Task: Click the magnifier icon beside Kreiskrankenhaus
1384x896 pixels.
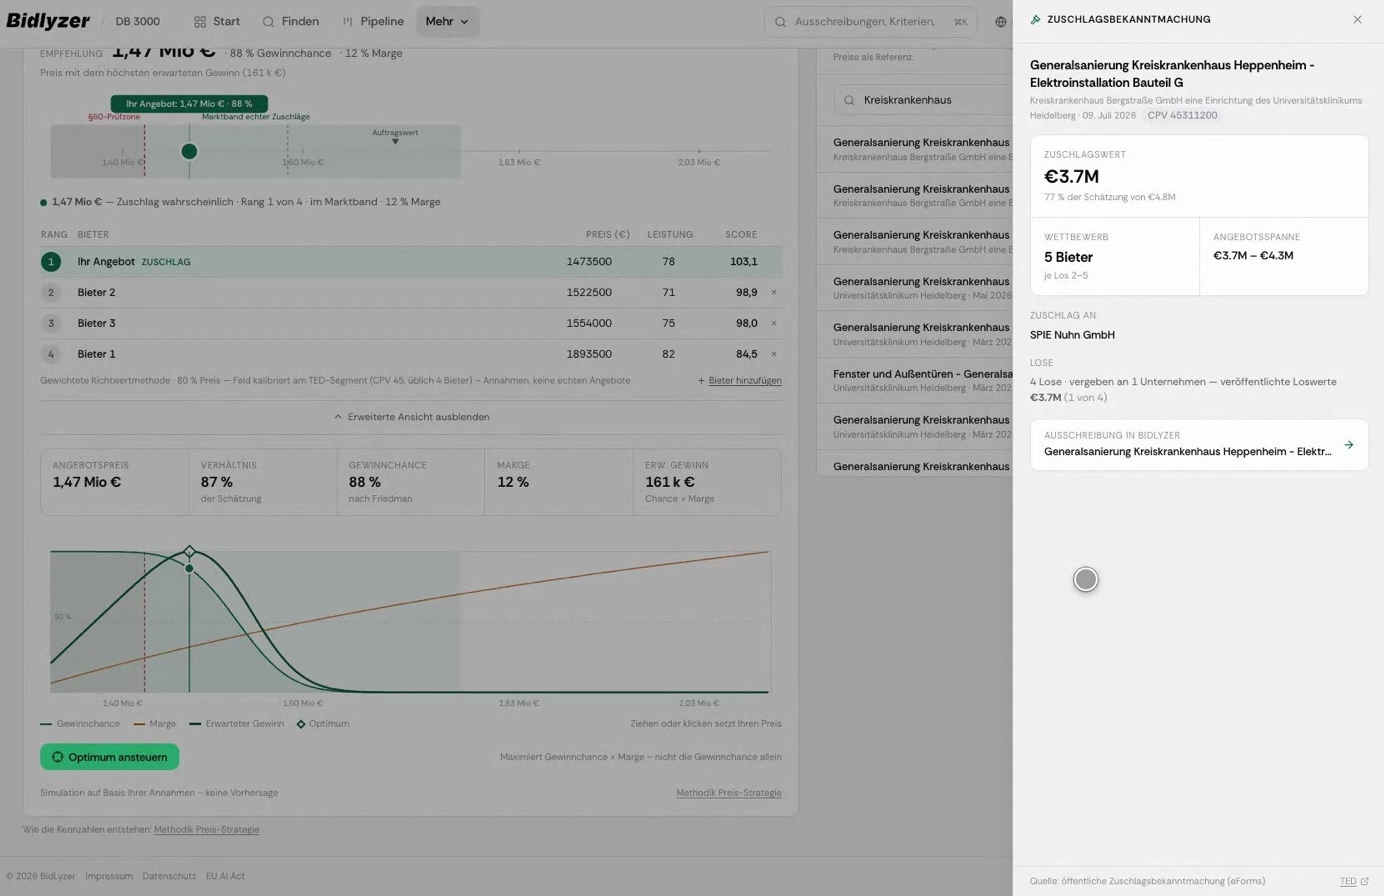Action: click(849, 100)
